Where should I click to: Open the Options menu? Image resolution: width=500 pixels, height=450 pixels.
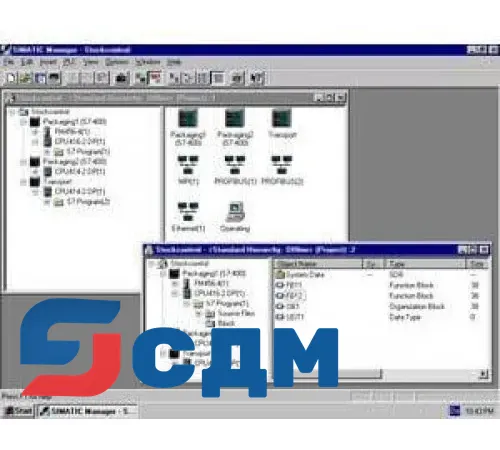(x=117, y=62)
